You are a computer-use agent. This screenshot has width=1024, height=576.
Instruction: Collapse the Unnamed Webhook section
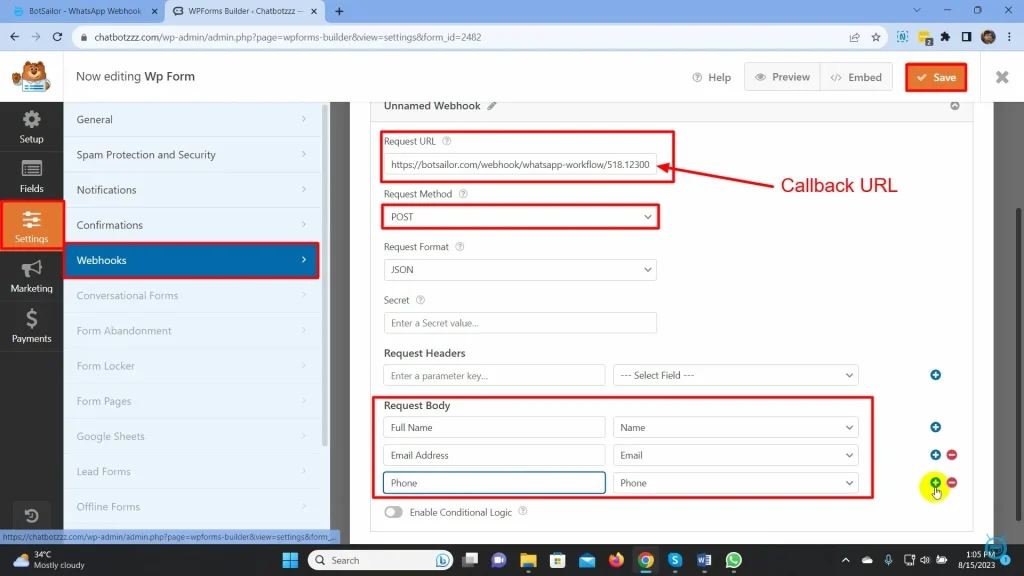point(955,106)
